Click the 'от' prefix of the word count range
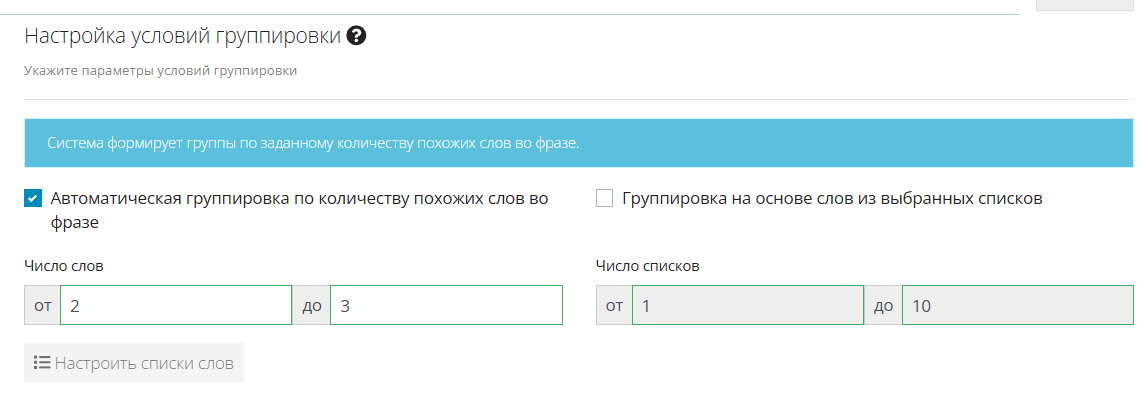The height and width of the screenshot is (400, 1139). coord(42,305)
